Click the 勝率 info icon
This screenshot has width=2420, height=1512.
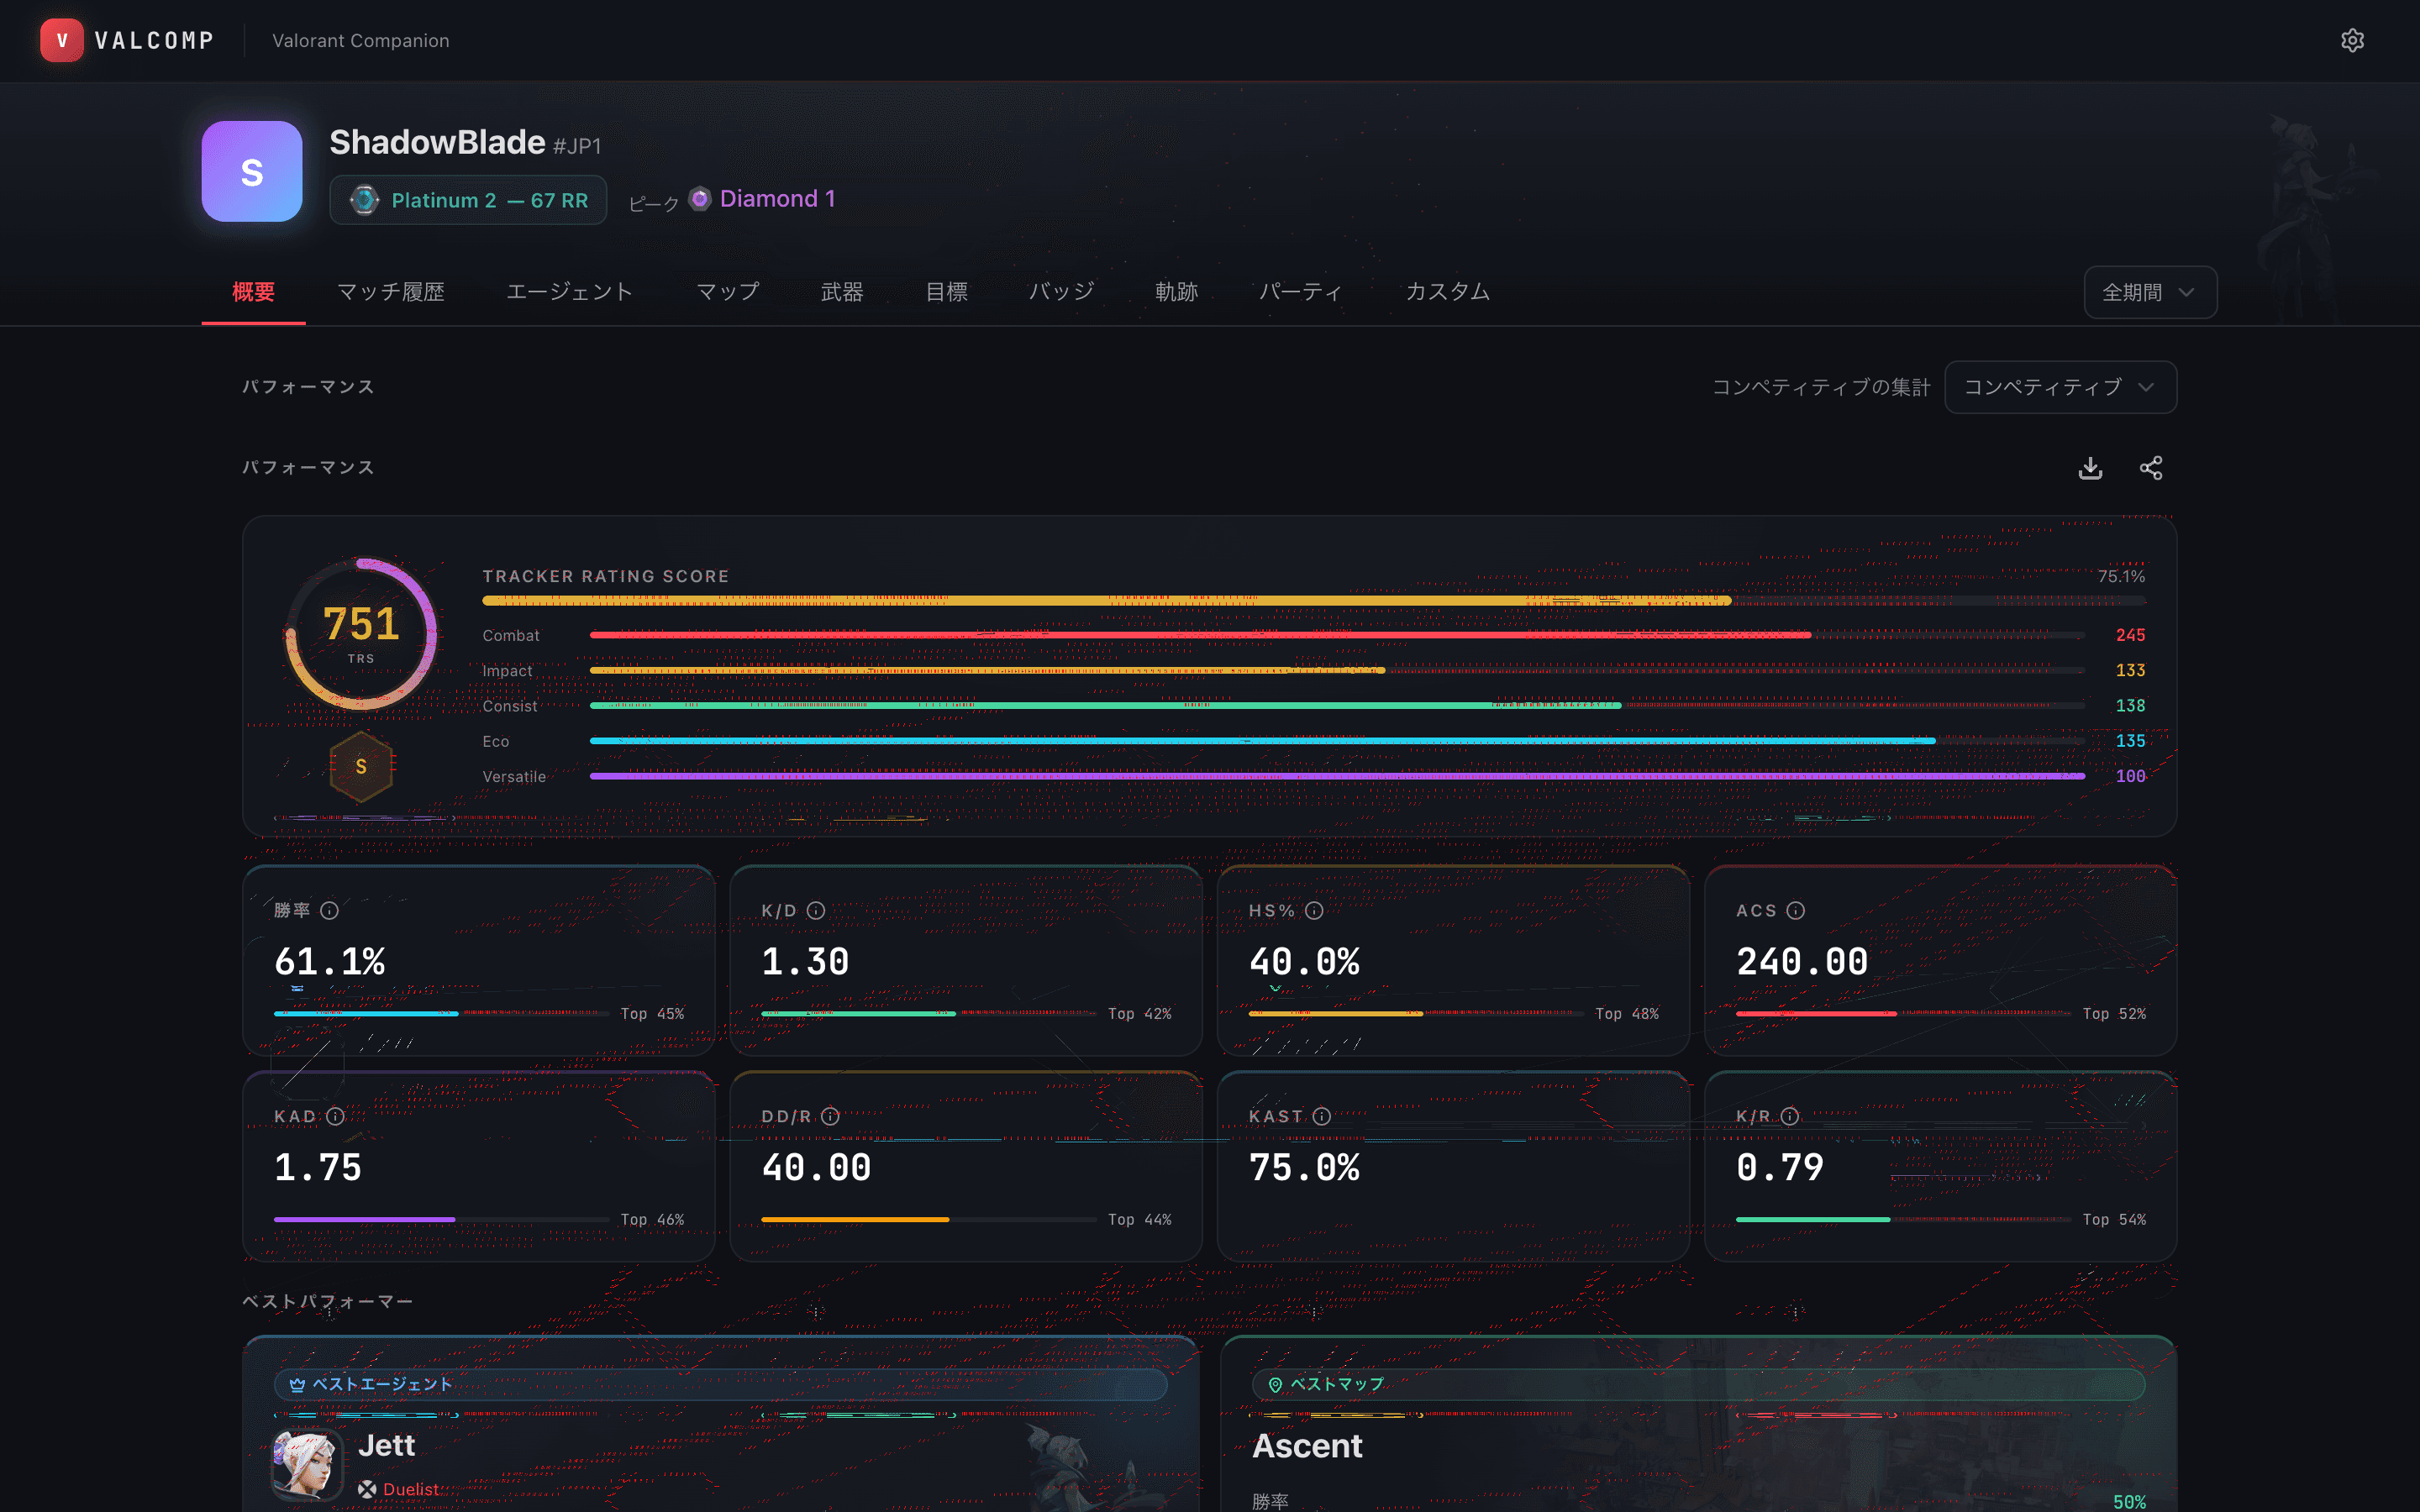coord(329,910)
